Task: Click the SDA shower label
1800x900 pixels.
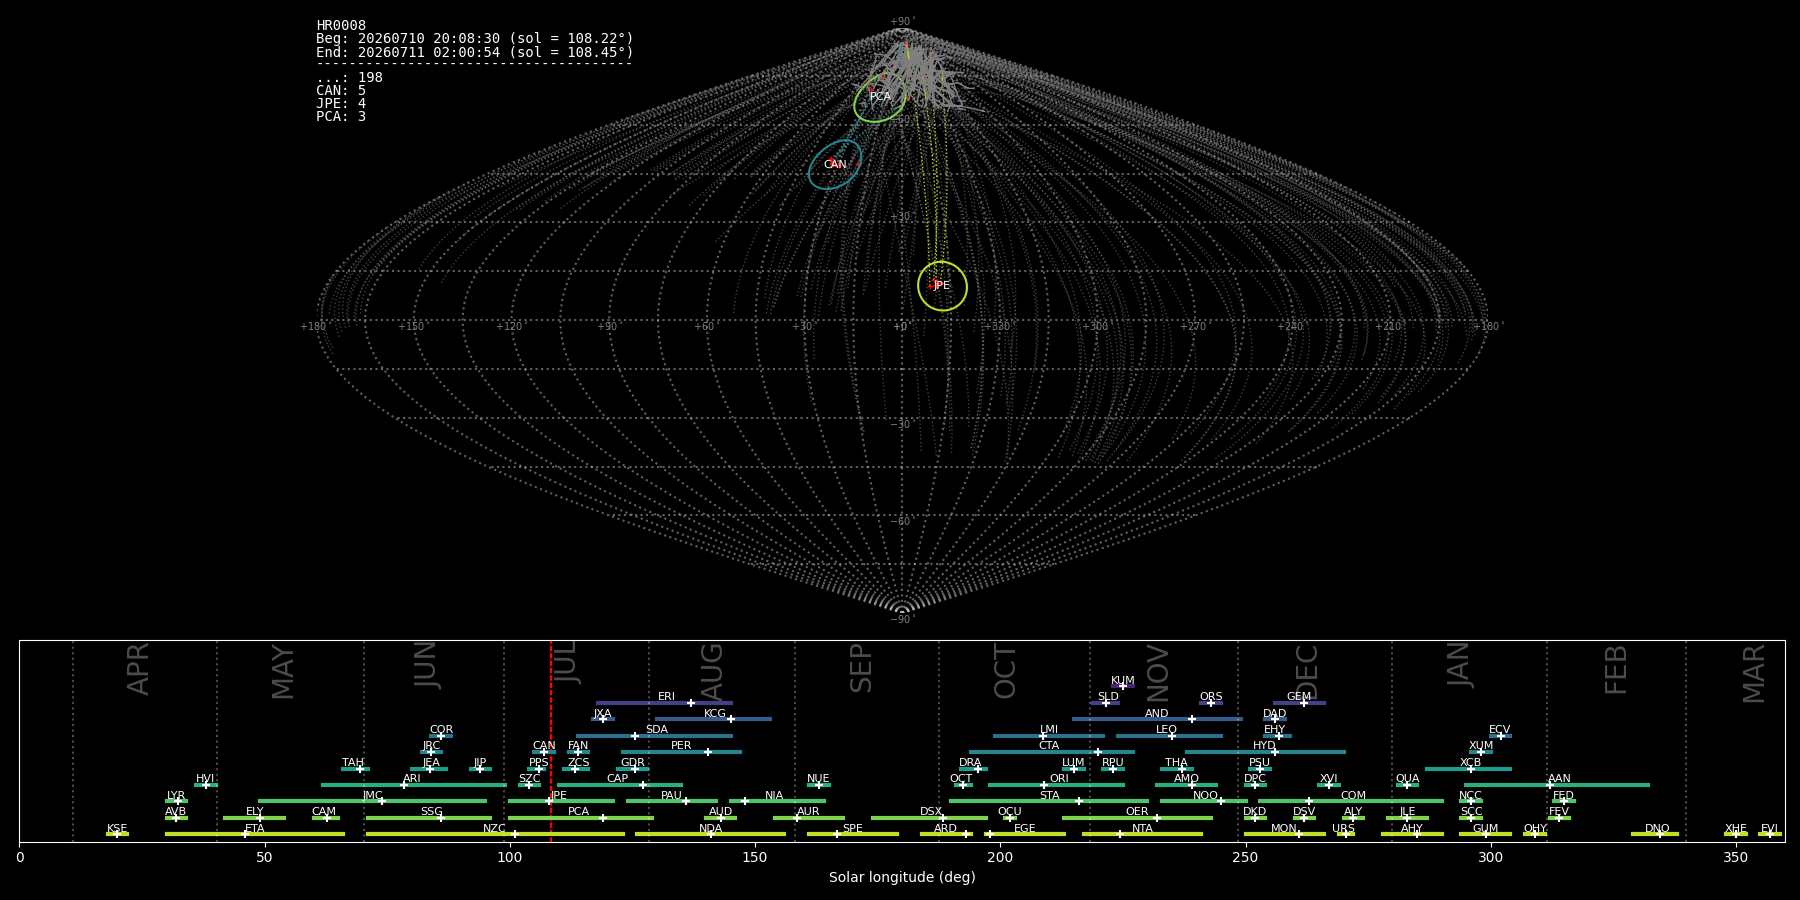Action: [x=656, y=730]
